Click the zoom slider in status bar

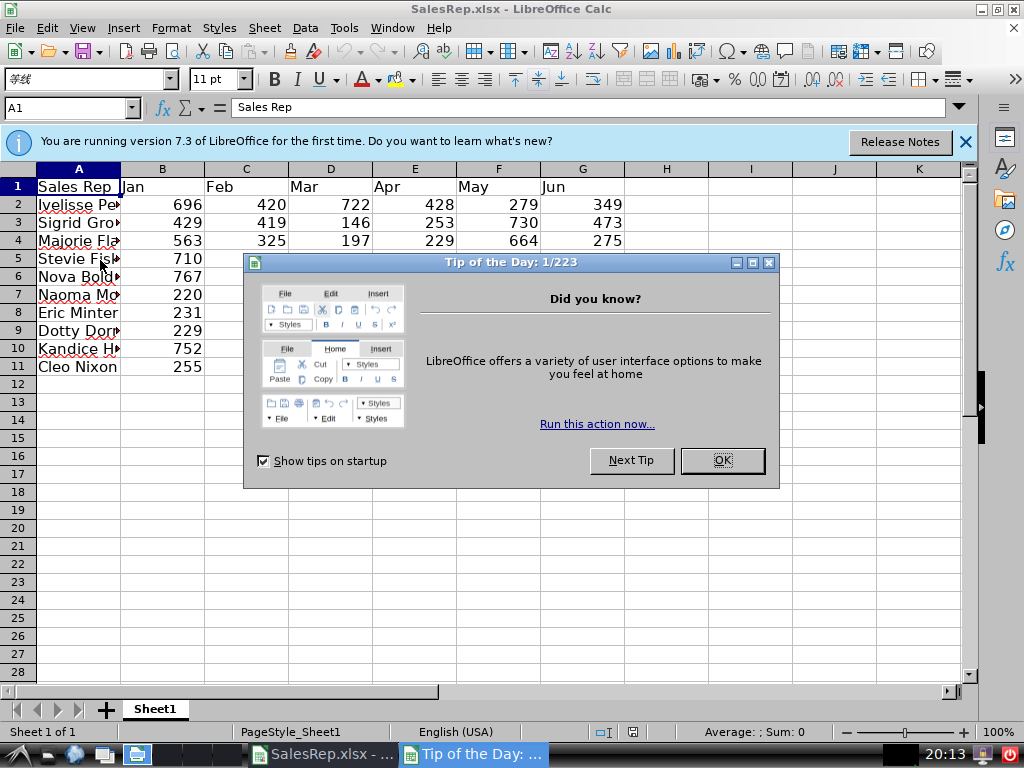[x=904, y=732]
